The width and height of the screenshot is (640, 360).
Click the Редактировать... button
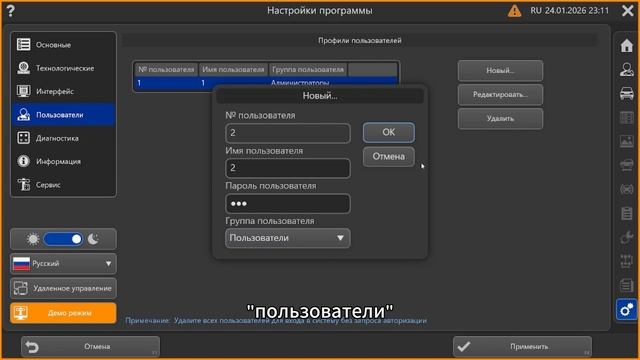coord(500,95)
